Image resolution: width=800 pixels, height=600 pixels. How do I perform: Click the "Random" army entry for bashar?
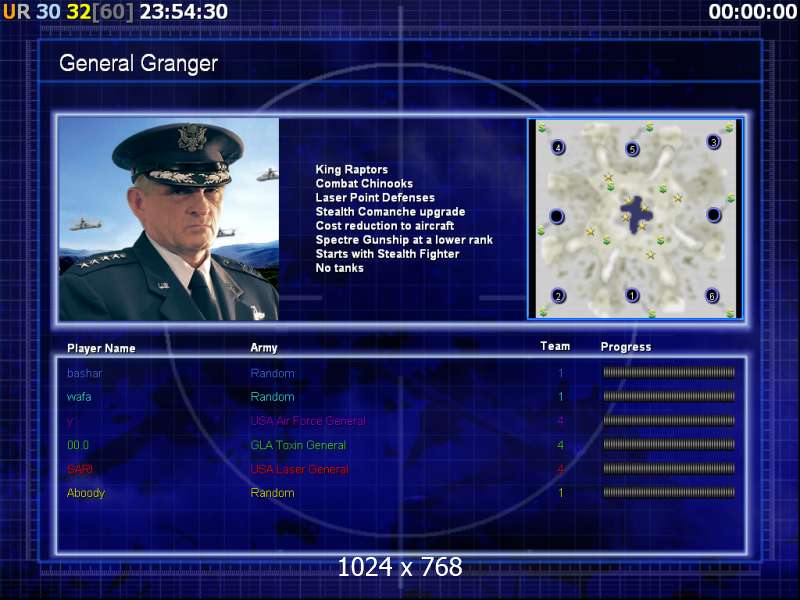pos(272,373)
